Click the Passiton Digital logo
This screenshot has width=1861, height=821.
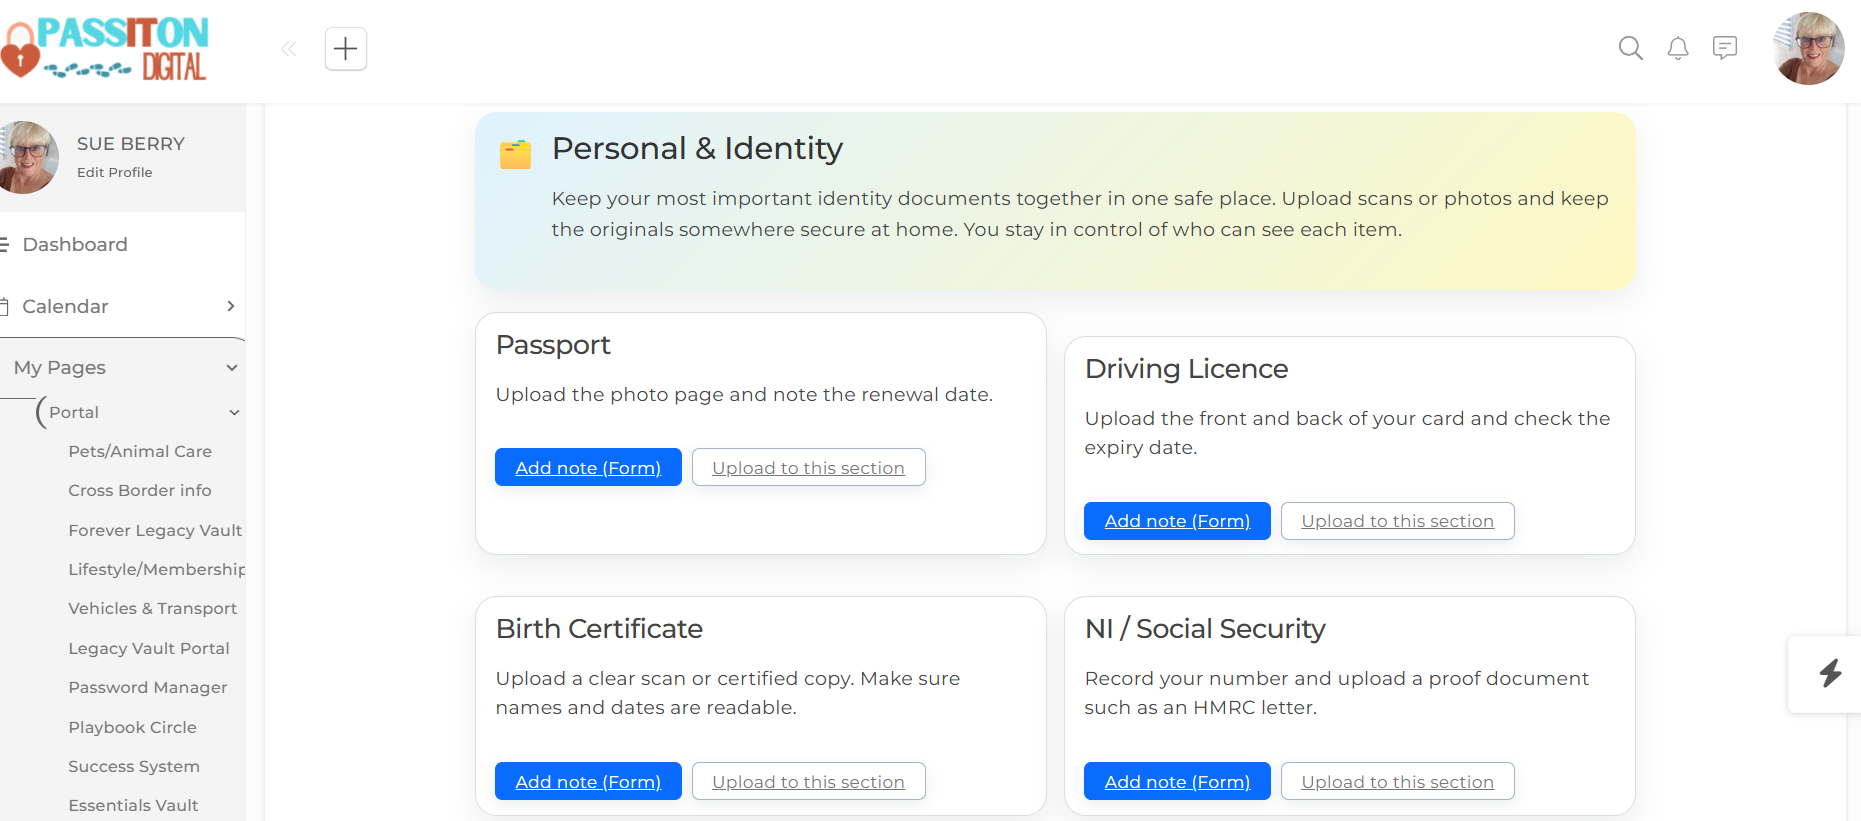coord(105,48)
